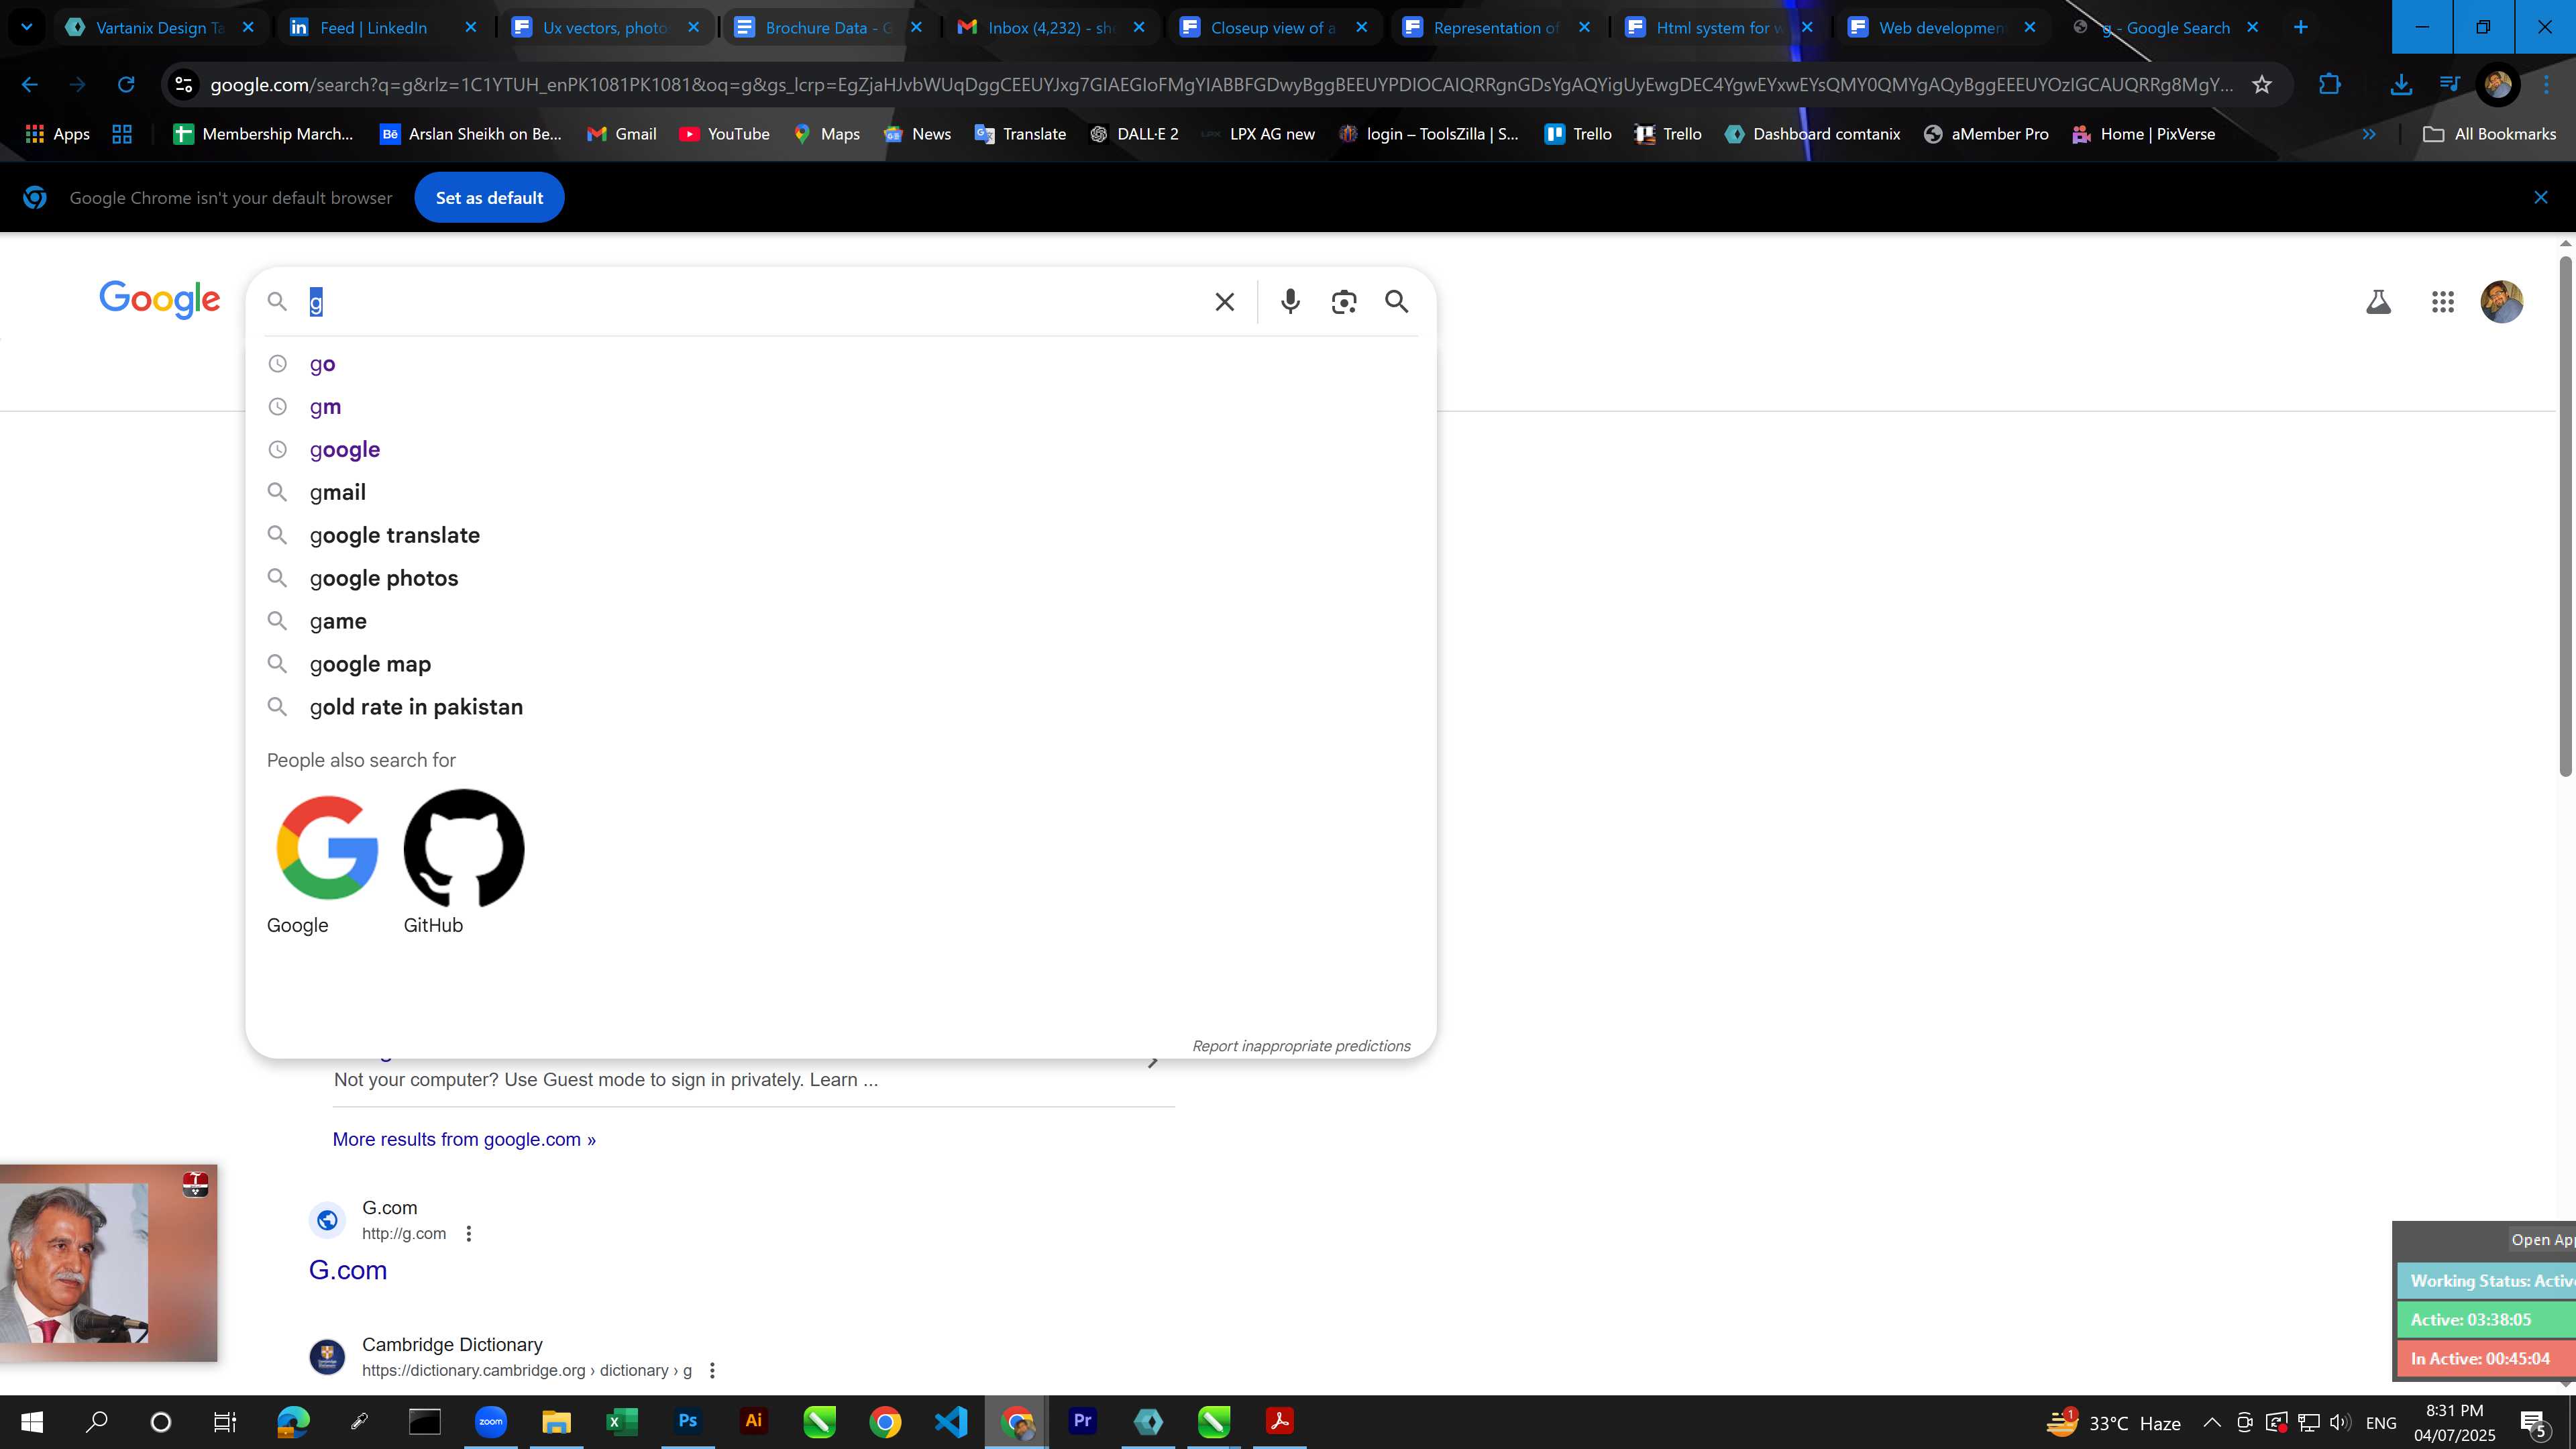
Task: Open Search Labs flask icon
Action: (x=2378, y=302)
